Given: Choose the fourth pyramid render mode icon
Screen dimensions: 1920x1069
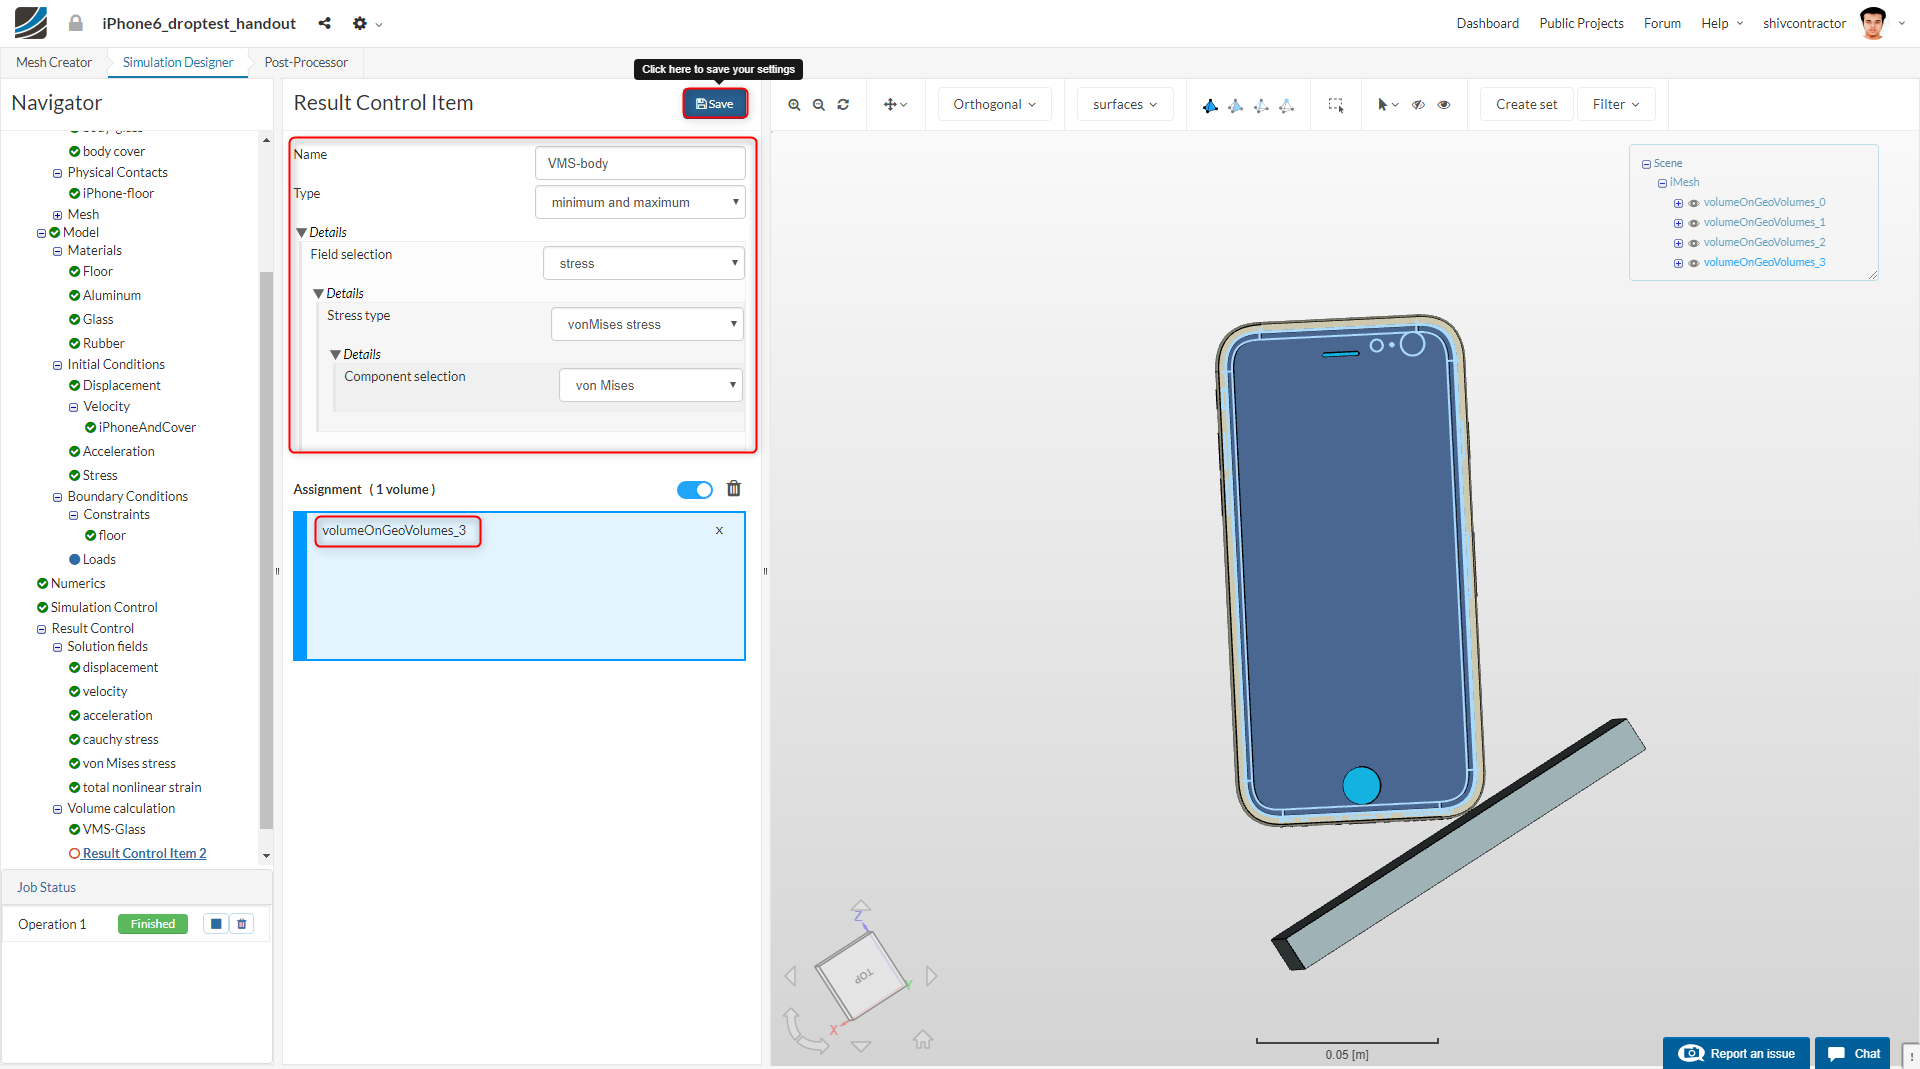Looking at the screenshot, I should coord(1287,105).
